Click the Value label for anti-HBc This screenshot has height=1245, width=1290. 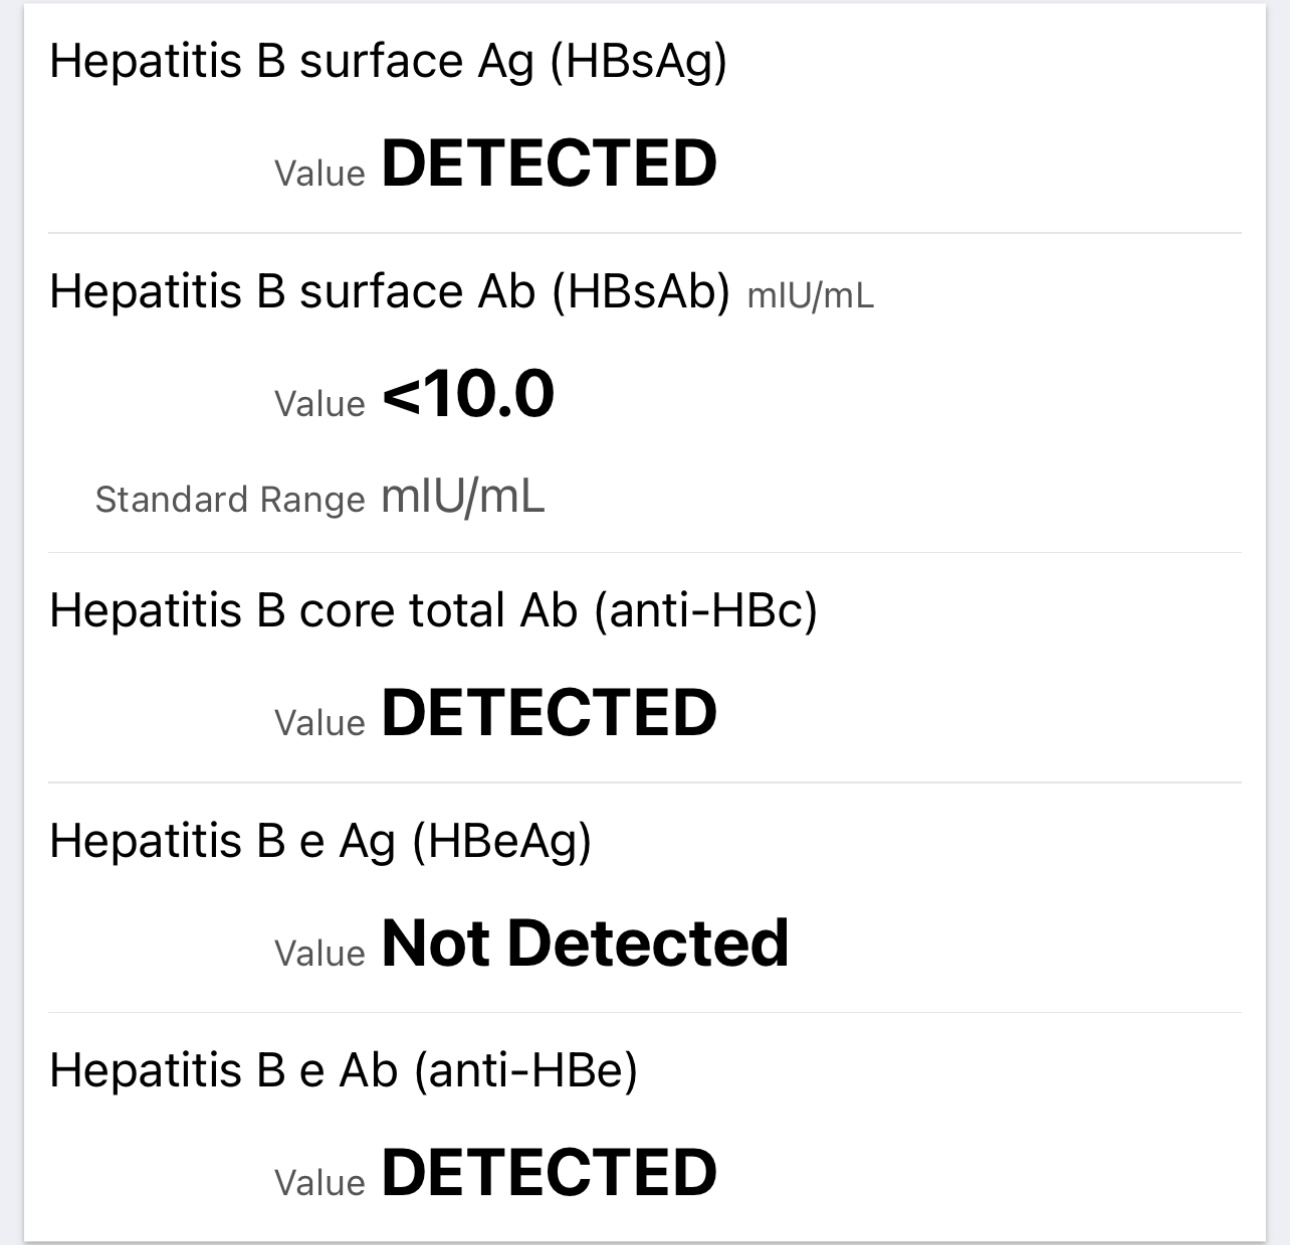pyautogui.click(x=320, y=723)
